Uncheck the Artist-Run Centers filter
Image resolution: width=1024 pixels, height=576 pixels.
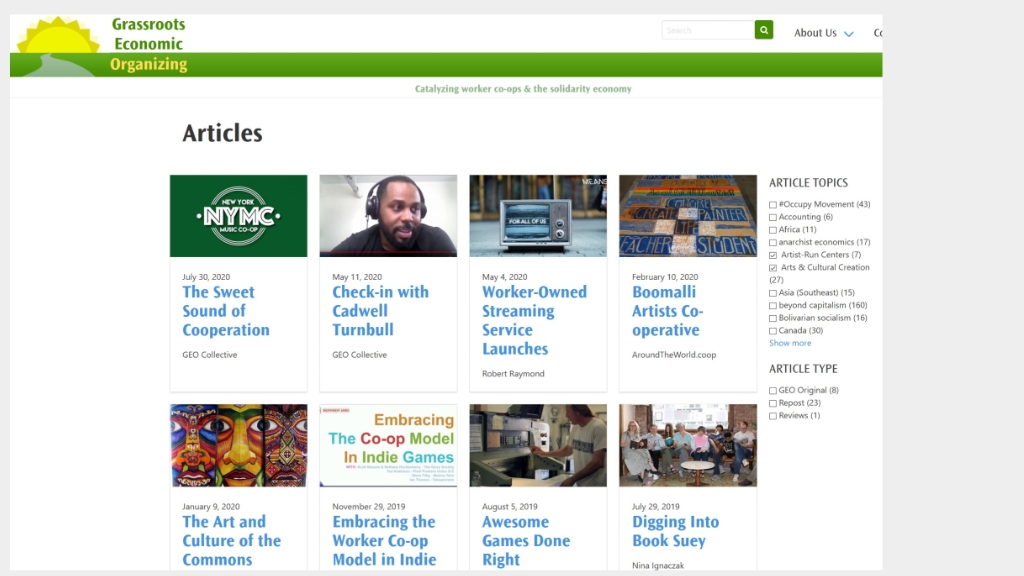(x=773, y=255)
